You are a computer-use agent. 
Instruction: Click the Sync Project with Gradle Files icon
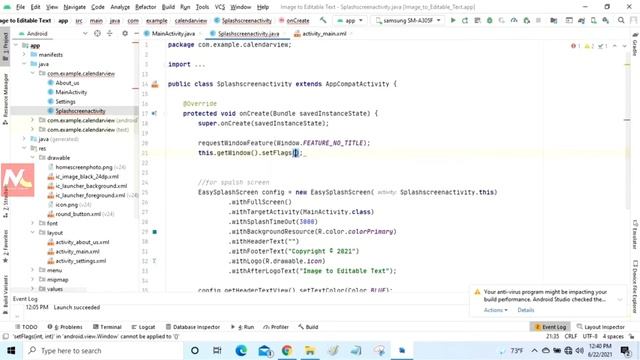[581, 20]
